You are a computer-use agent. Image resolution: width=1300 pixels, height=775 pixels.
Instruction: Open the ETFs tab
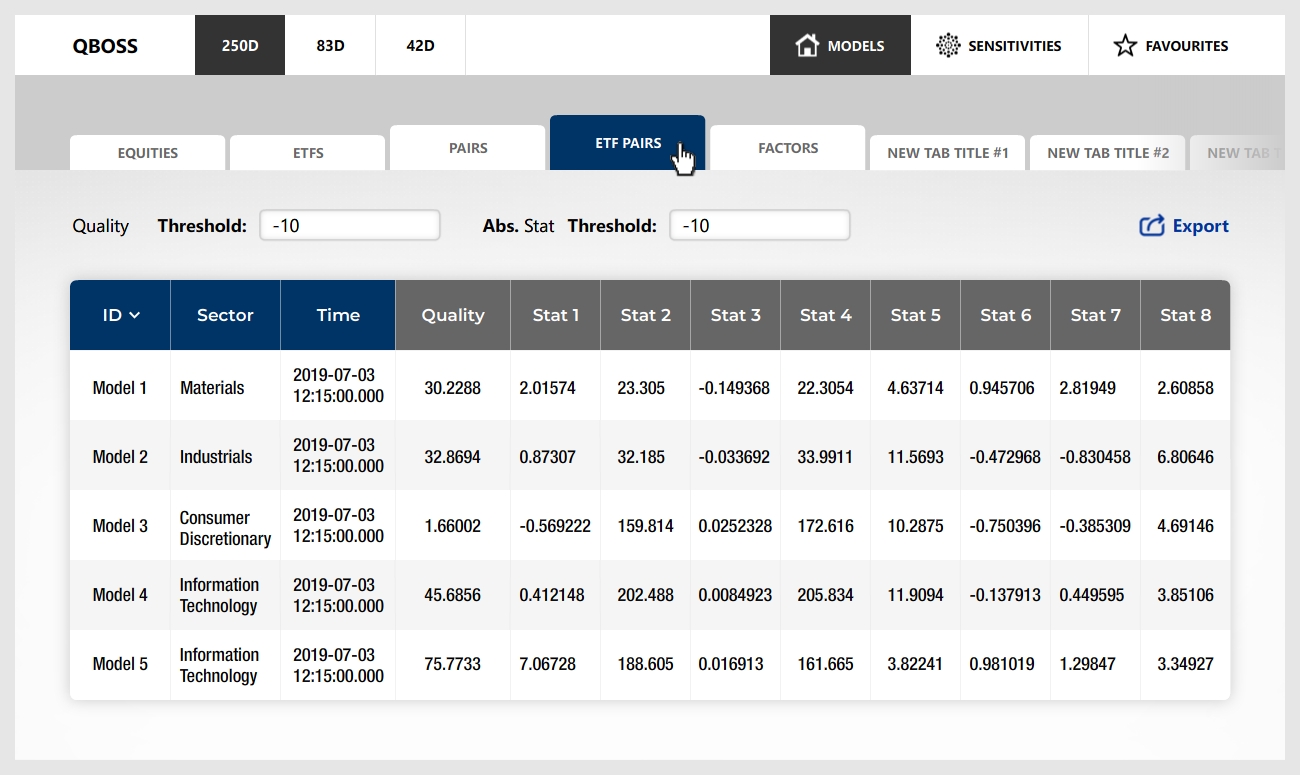click(308, 153)
